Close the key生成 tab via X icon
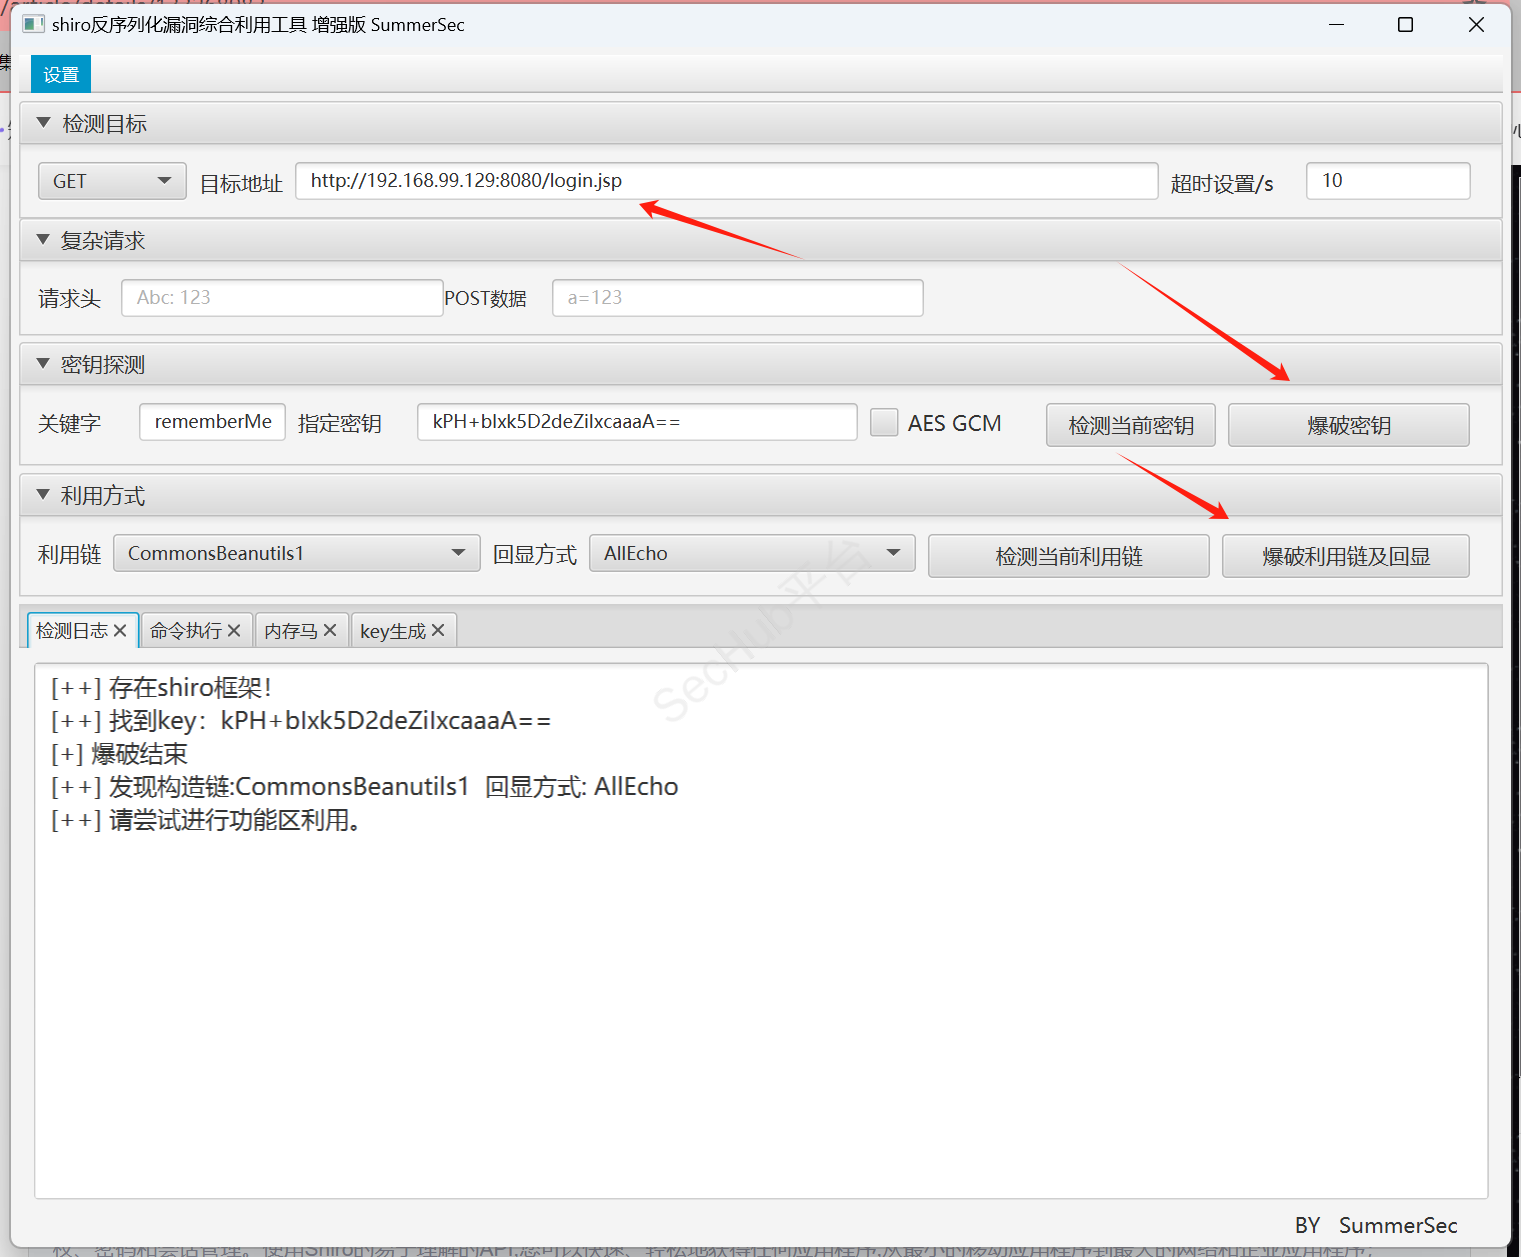Viewport: 1521px width, 1257px height. 438,631
